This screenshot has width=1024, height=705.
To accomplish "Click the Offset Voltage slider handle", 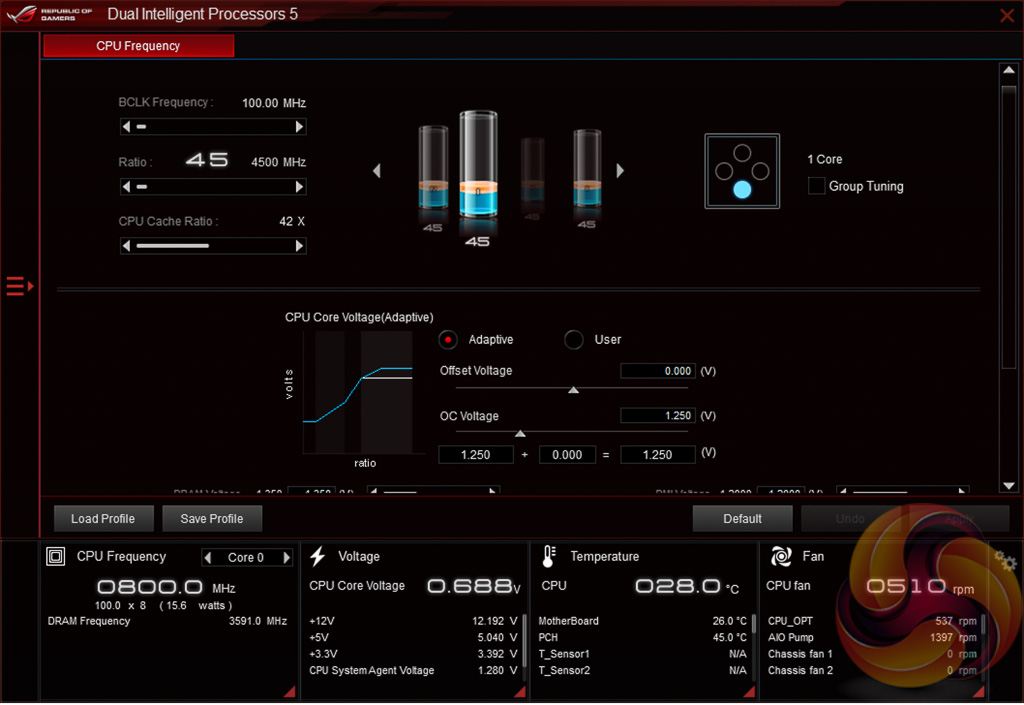I will tap(573, 390).
